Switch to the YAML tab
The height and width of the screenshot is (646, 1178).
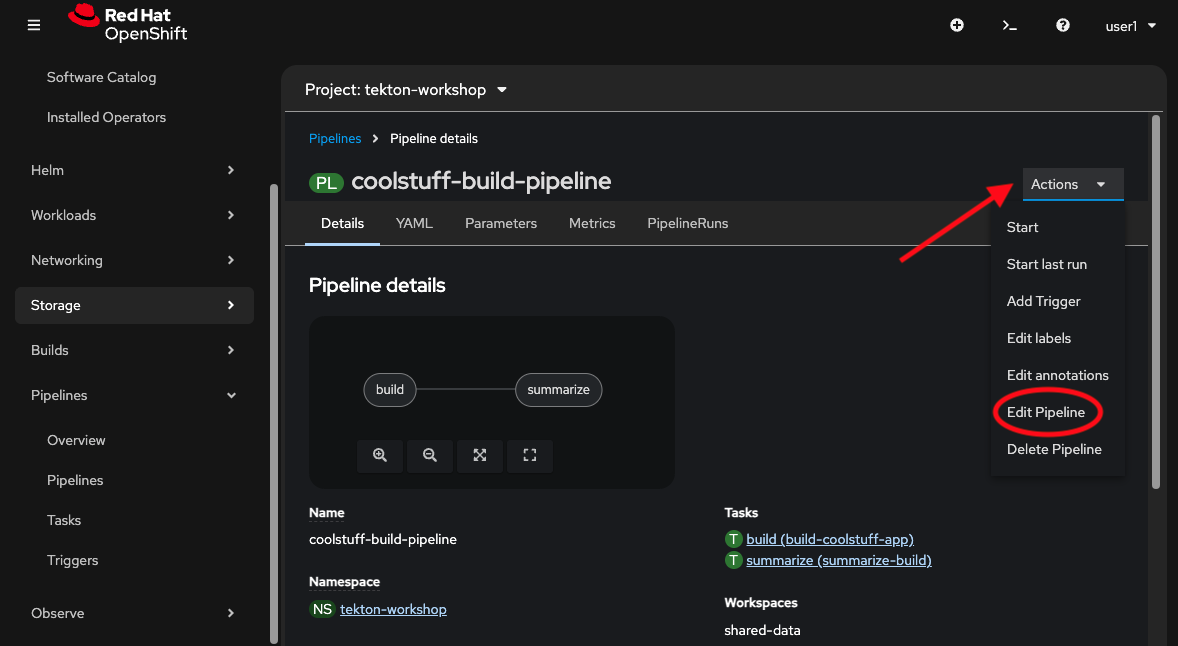pyautogui.click(x=414, y=223)
